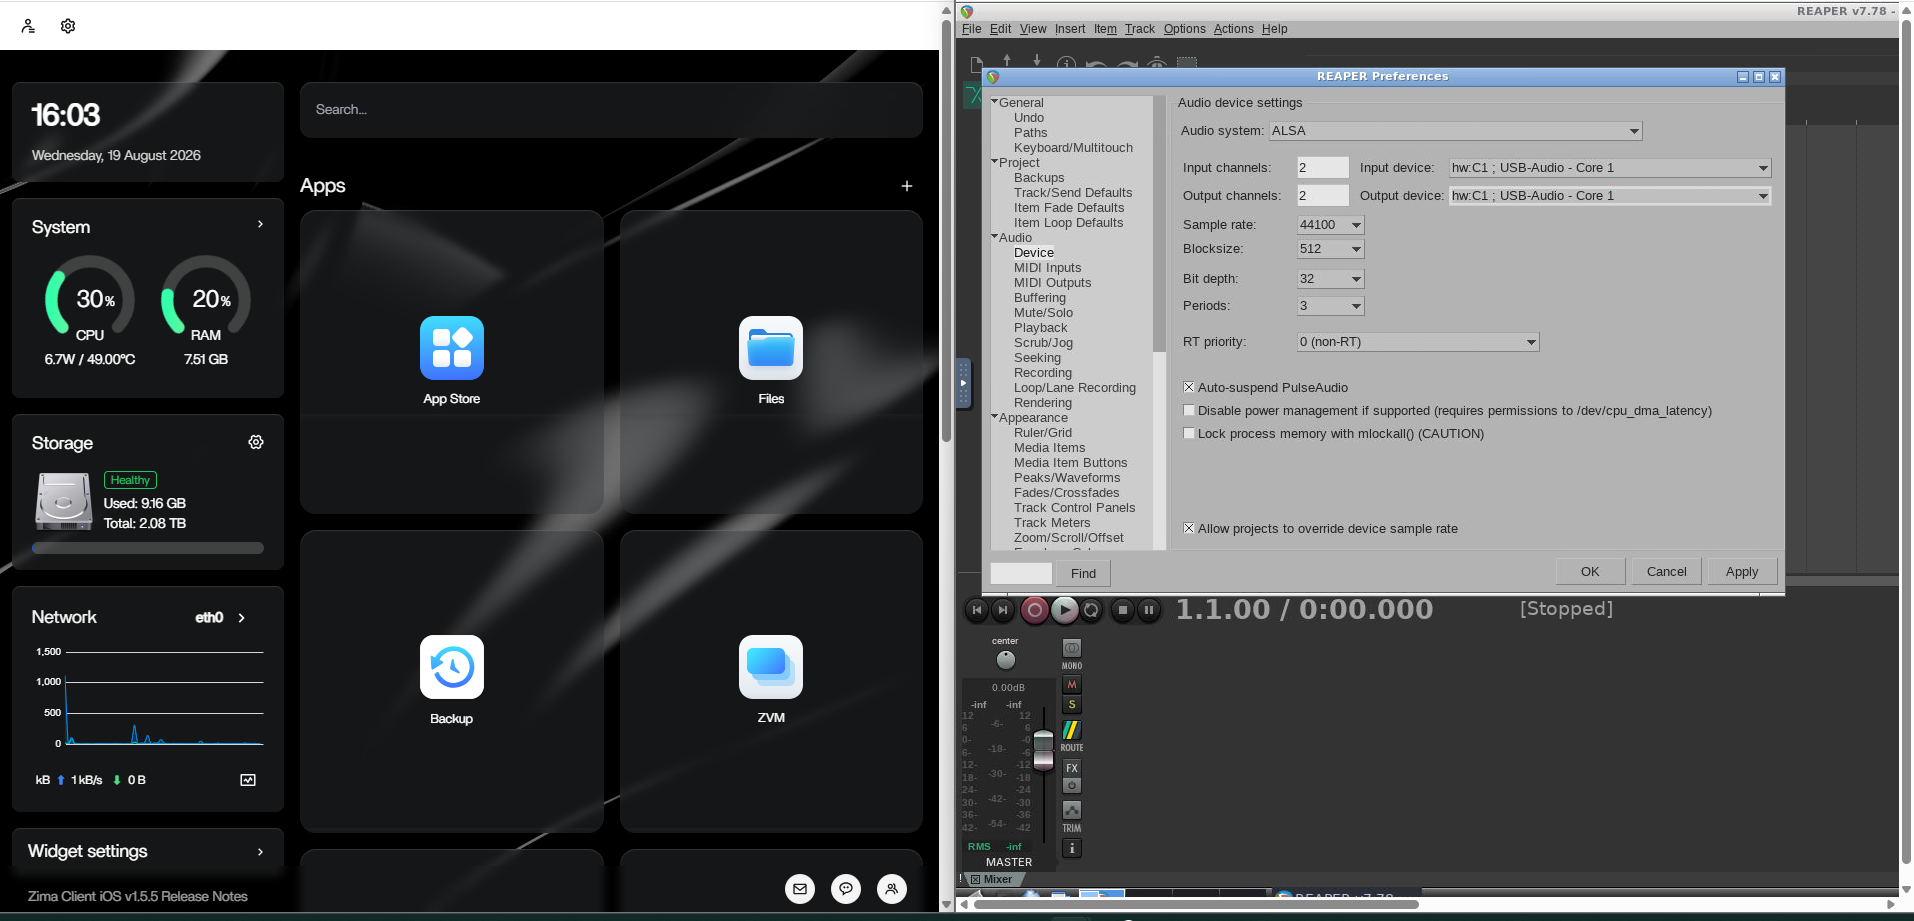Expand the Sample rate dropdown
Image resolution: width=1914 pixels, height=921 pixels.
point(1330,225)
